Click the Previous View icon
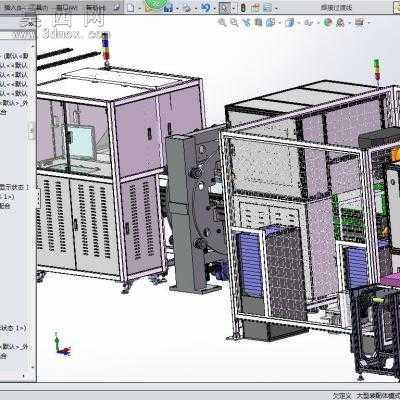The image size is (400, 400). (247, 22)
